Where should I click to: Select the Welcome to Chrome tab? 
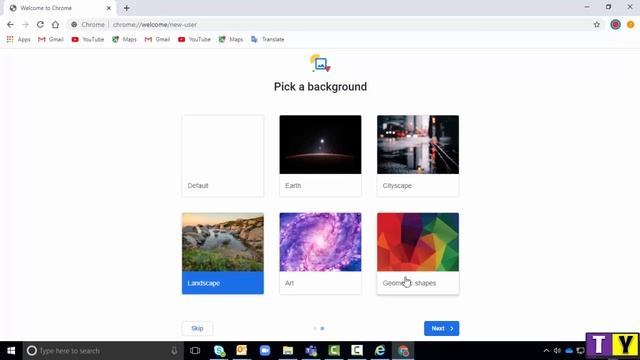59,8
